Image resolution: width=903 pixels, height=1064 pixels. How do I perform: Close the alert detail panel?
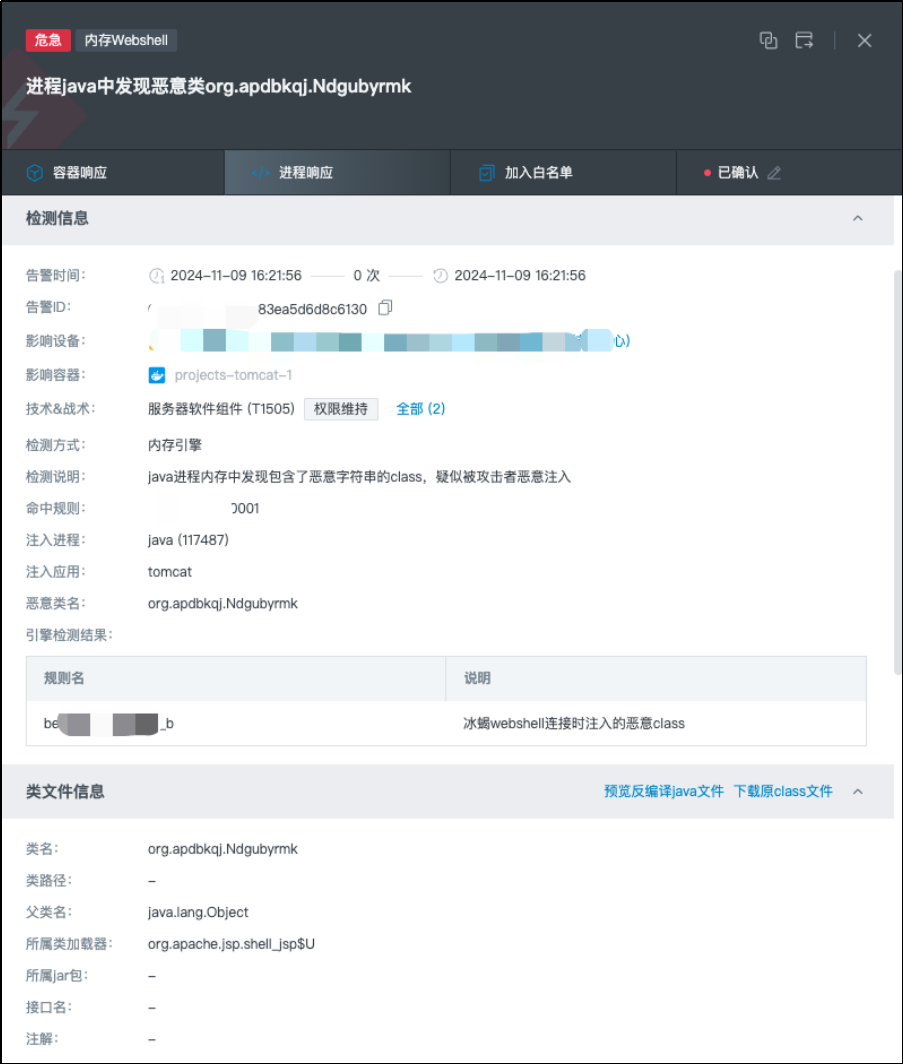[864, 41]
